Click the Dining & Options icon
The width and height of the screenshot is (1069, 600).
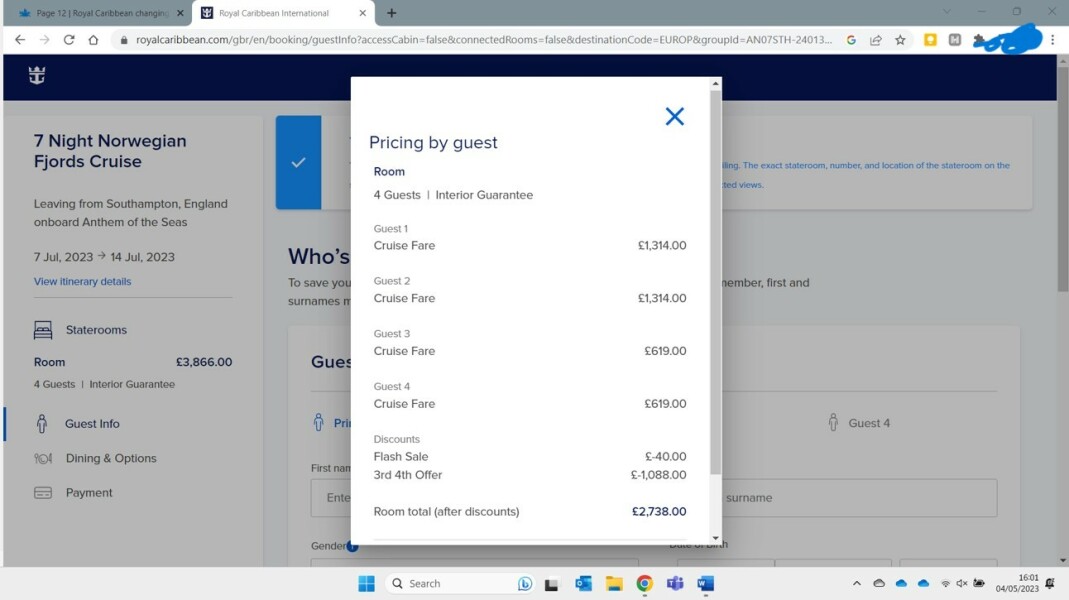pyautogui.click(x=43, y=458)
